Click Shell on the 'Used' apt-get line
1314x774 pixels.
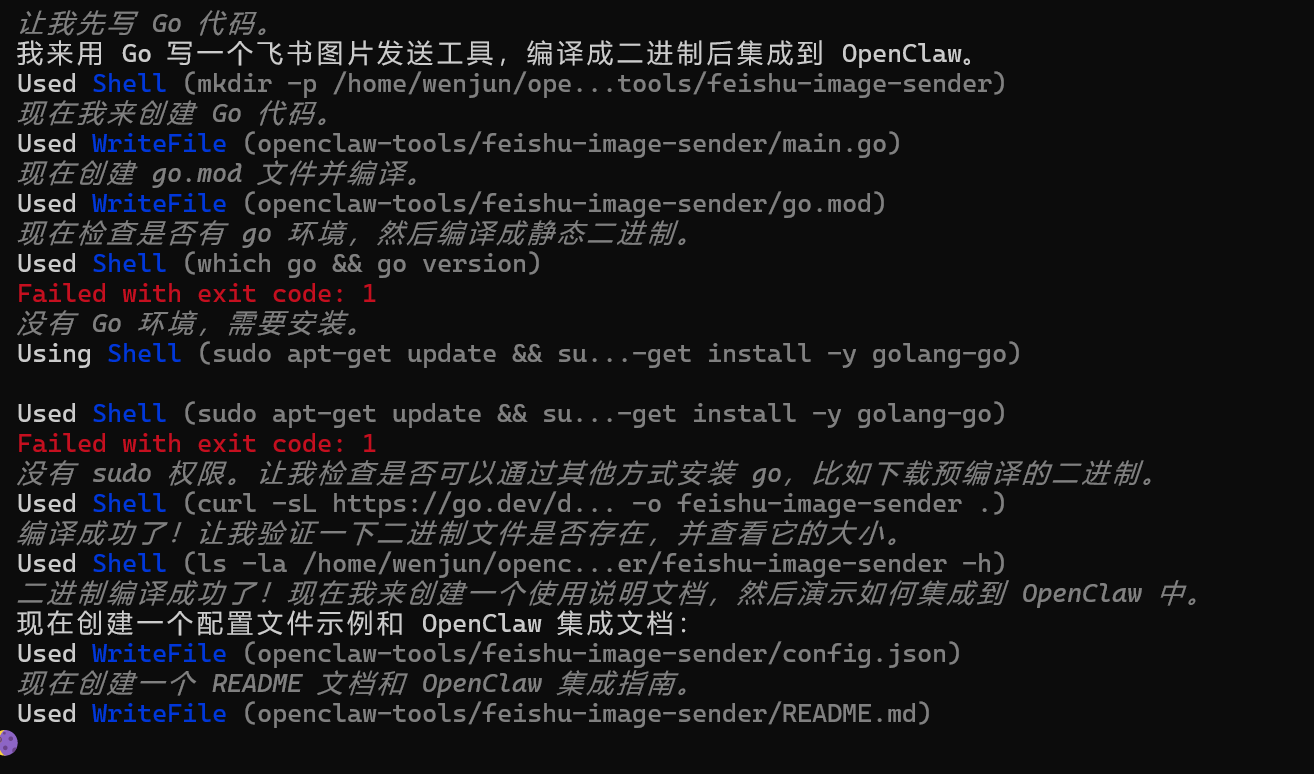(129, 413)
